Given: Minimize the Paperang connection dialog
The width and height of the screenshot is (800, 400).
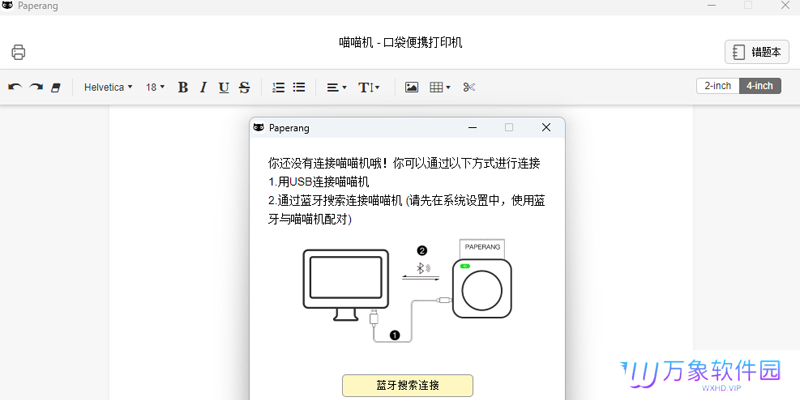Looking at the screenshot, I should [x=472, y=127].
